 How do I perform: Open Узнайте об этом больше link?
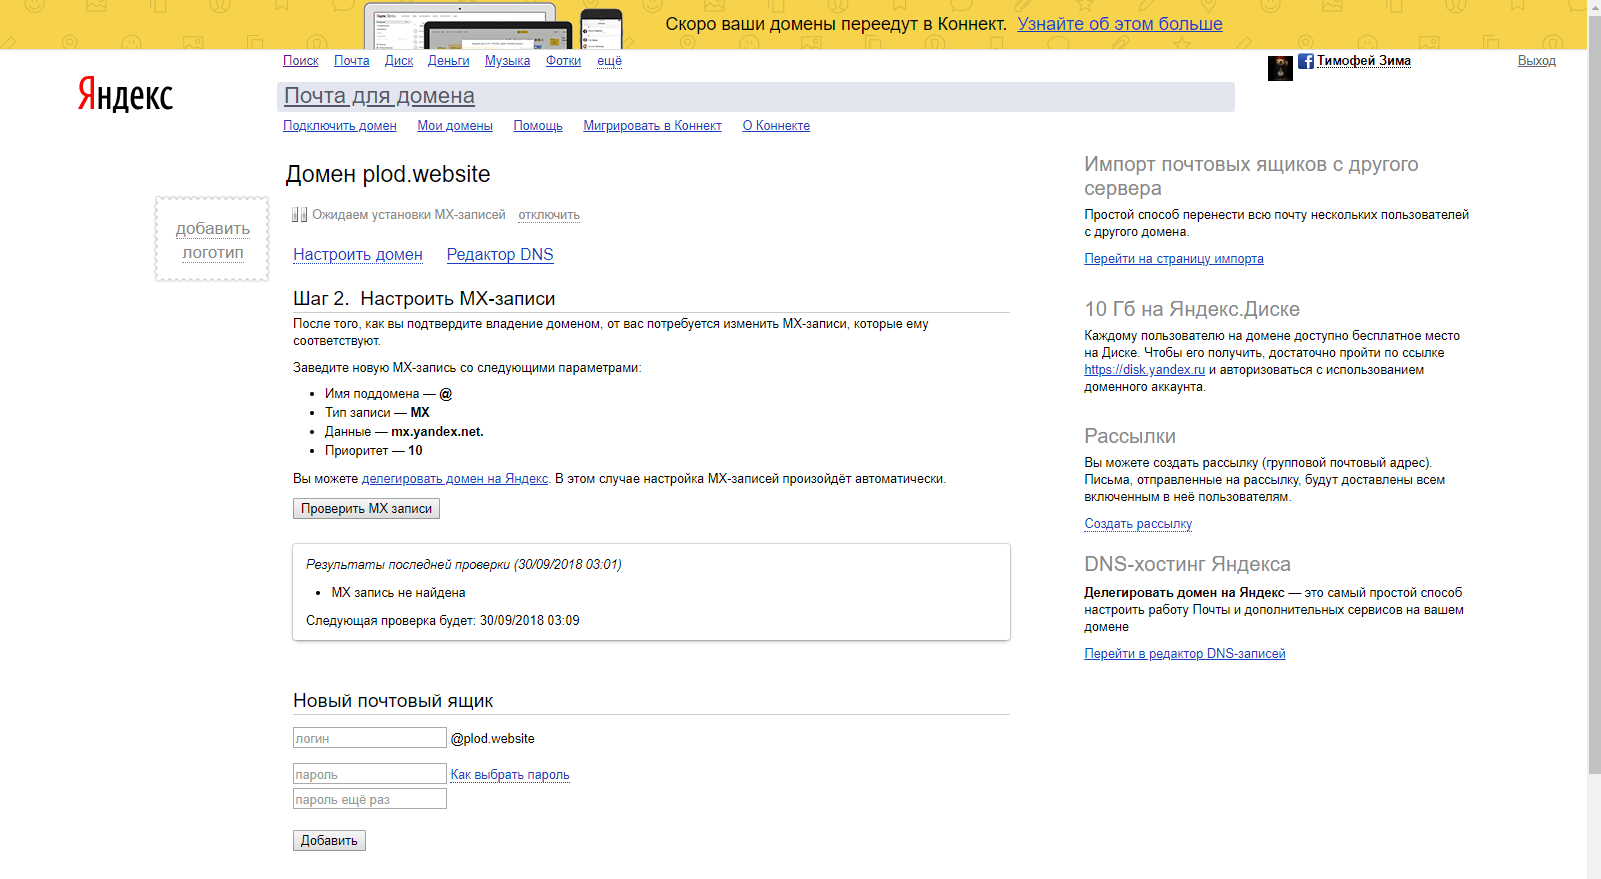click(1120, 24)
